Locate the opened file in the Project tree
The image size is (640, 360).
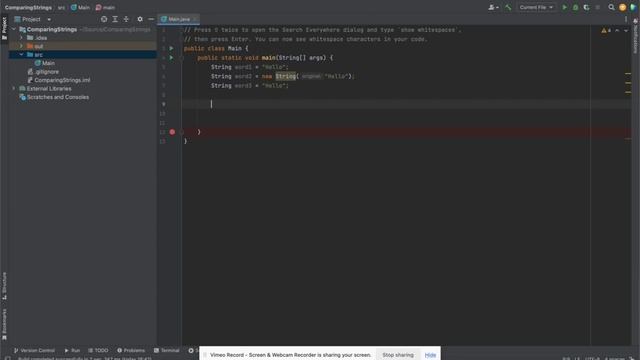click(104, 19)
